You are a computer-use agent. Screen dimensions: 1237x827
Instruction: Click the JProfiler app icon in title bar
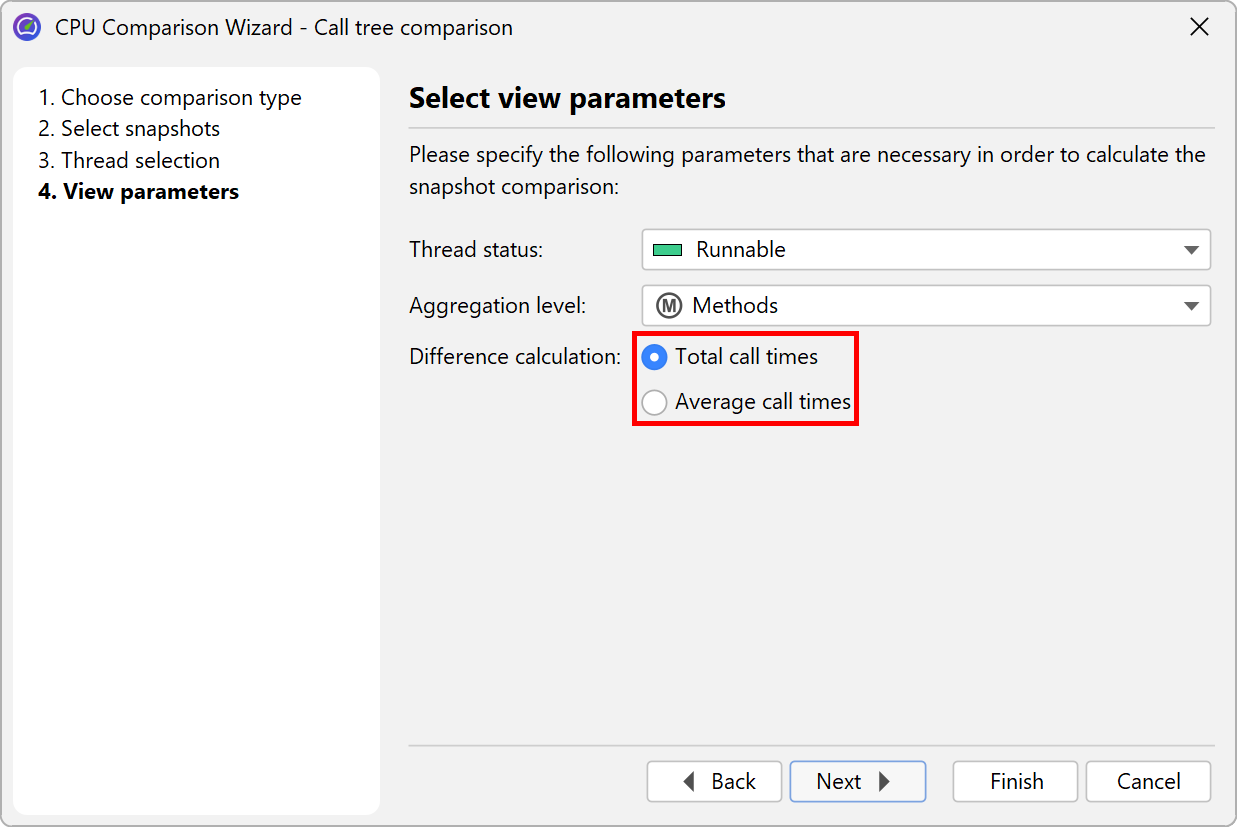click(x=27, y=27)
